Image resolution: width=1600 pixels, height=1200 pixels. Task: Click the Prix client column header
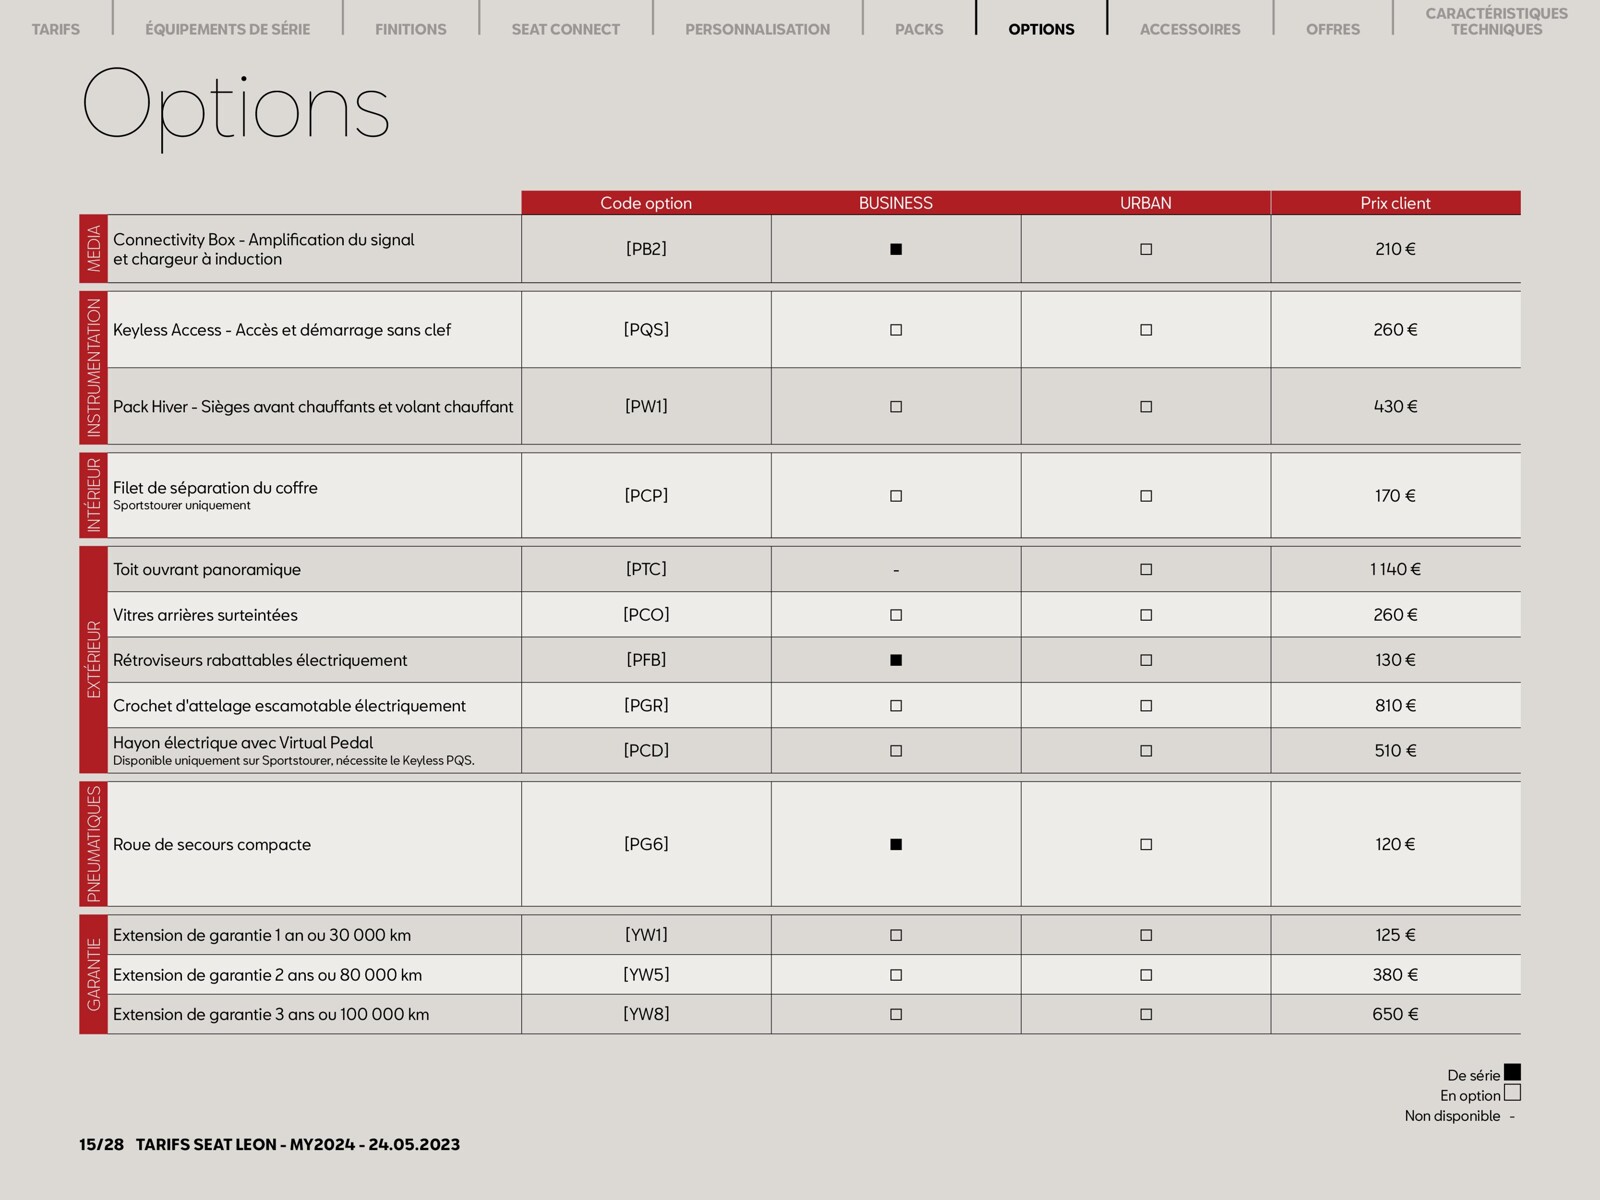(1396, 203)
